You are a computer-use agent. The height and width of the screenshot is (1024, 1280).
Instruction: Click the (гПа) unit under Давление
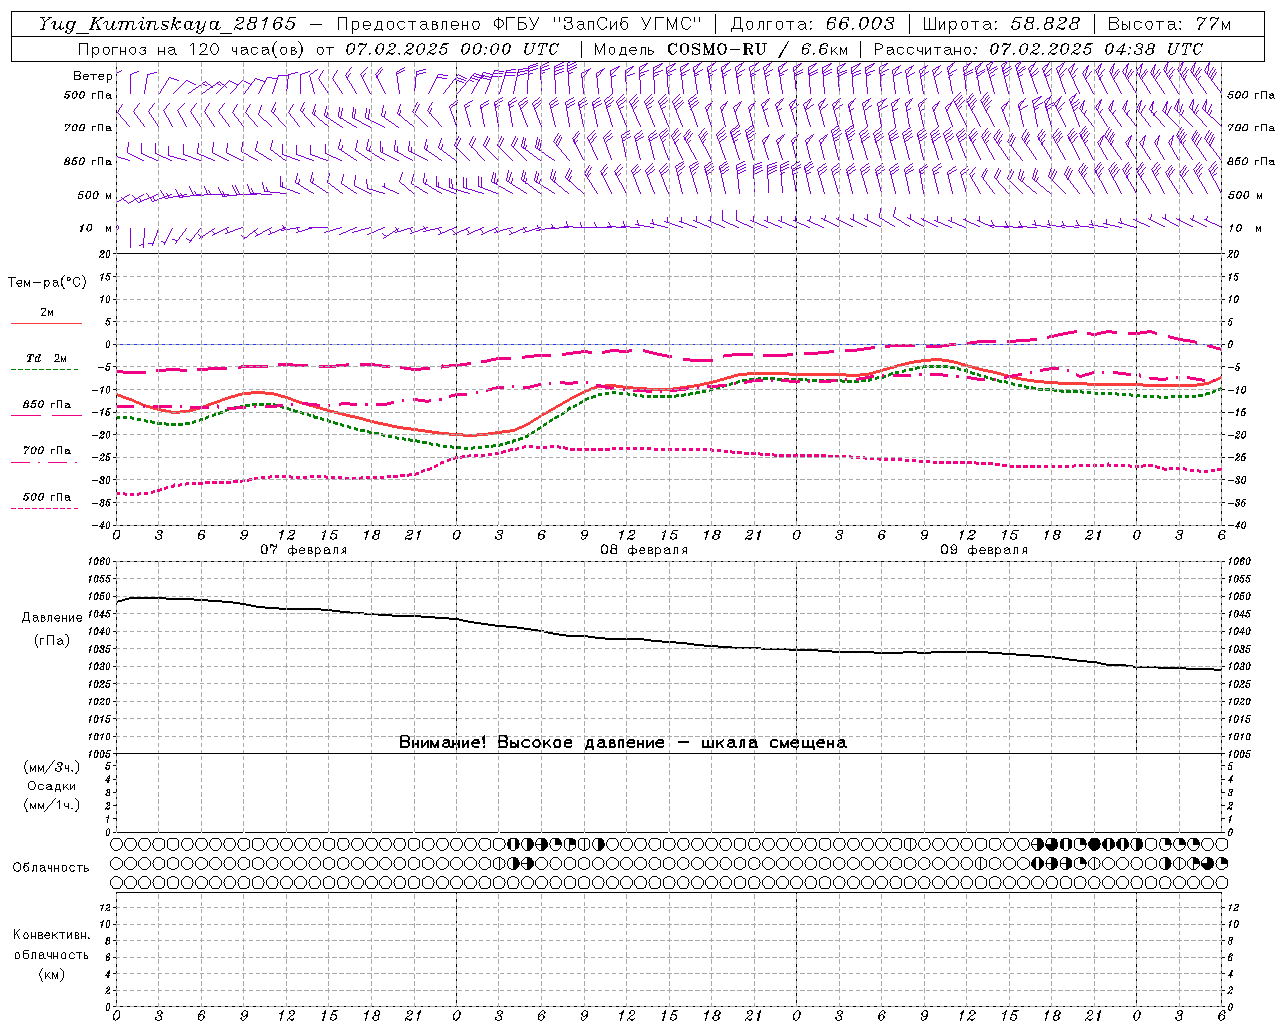pyautogui.click(x=52, y=640)
